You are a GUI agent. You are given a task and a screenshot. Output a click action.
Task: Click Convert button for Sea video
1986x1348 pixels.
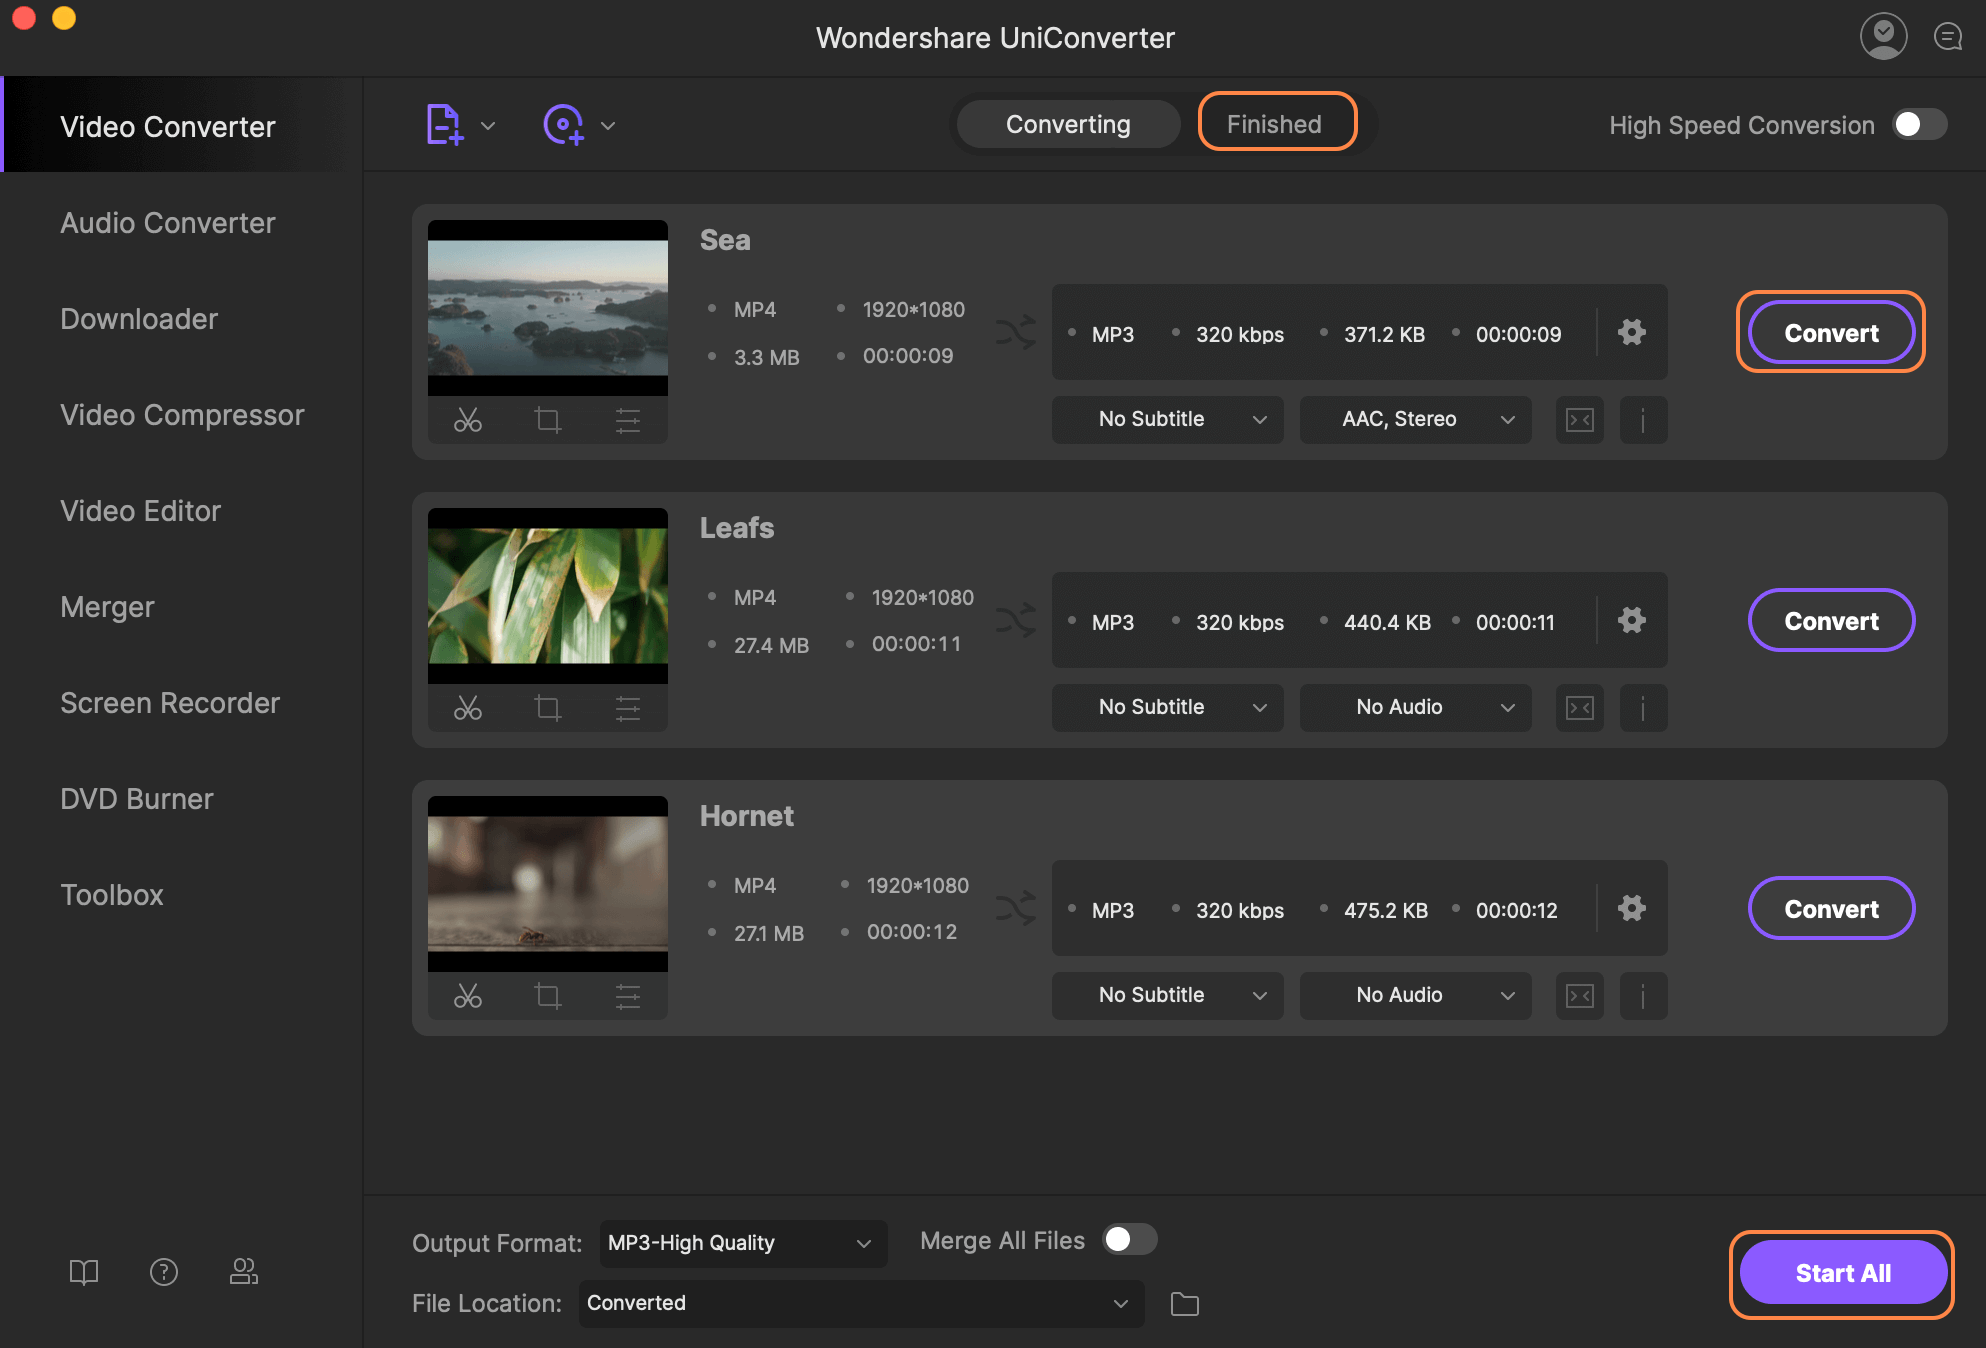1831,331
